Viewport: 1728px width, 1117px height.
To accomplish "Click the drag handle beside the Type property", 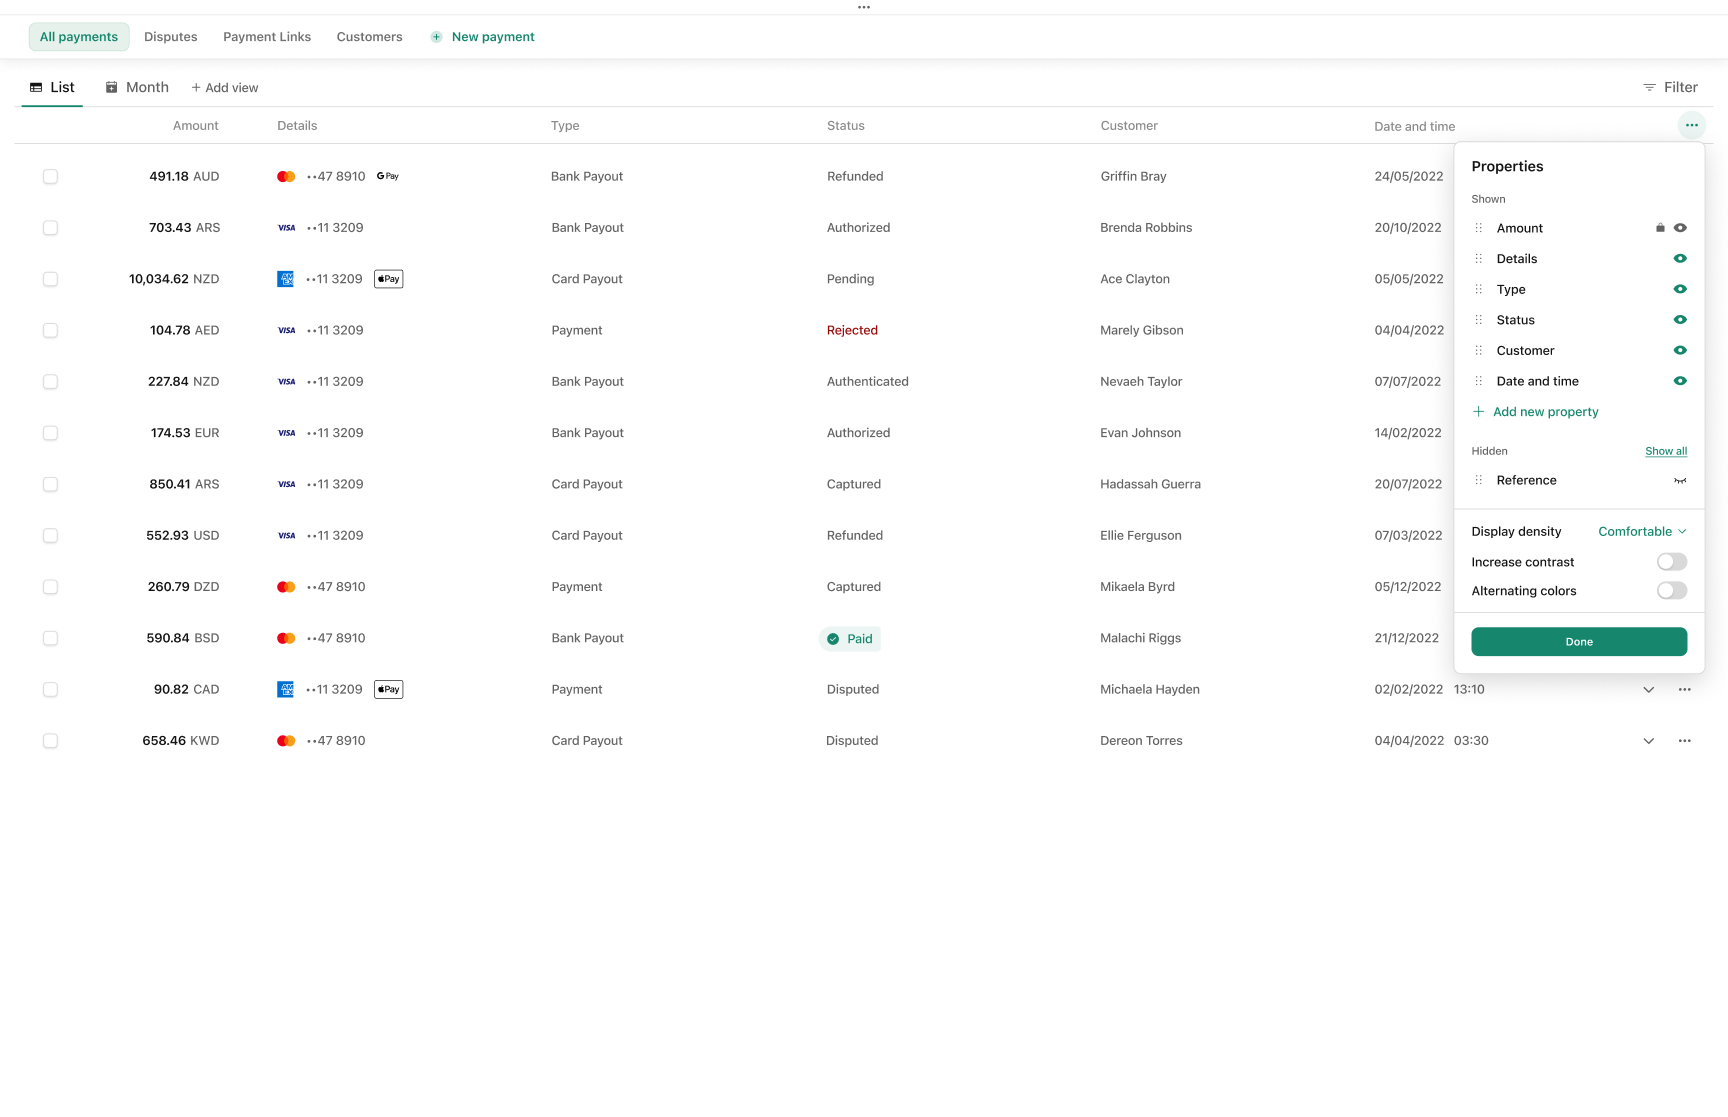I will 1479,289.
